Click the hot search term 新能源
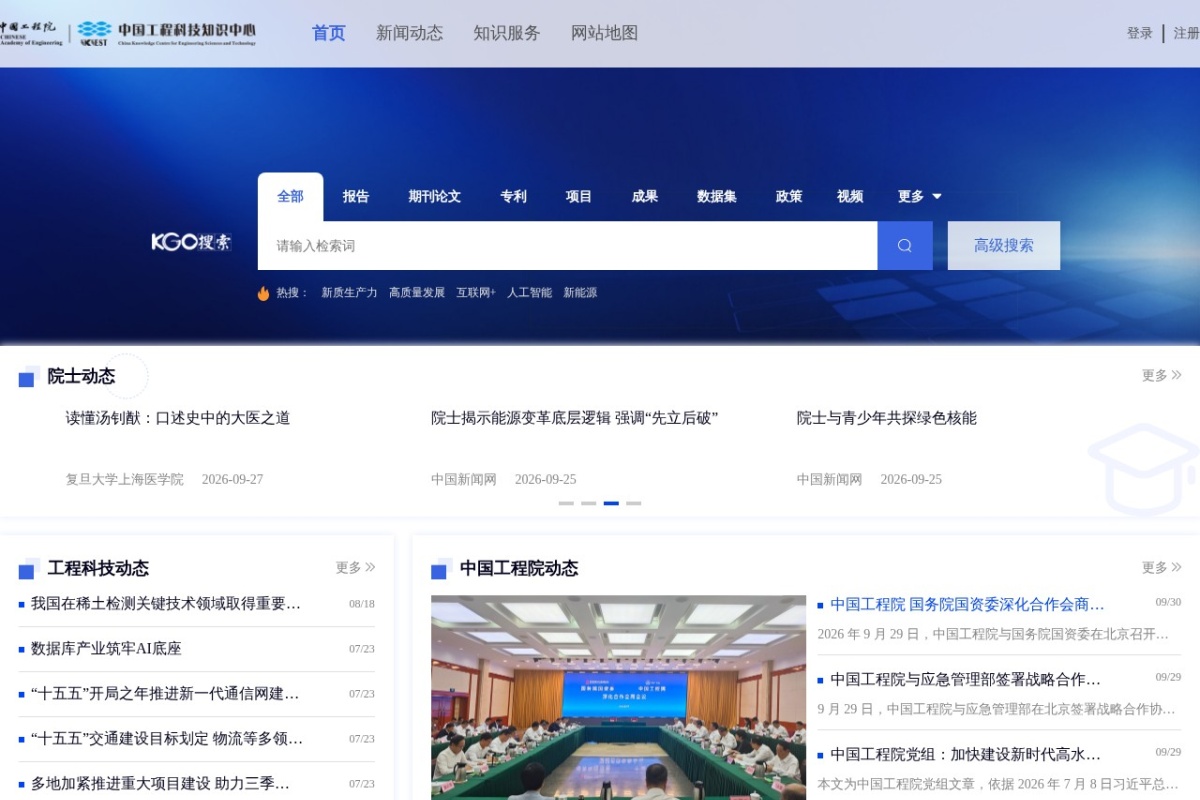Screen dimensions: 1200x800 [x=580, y=293]
